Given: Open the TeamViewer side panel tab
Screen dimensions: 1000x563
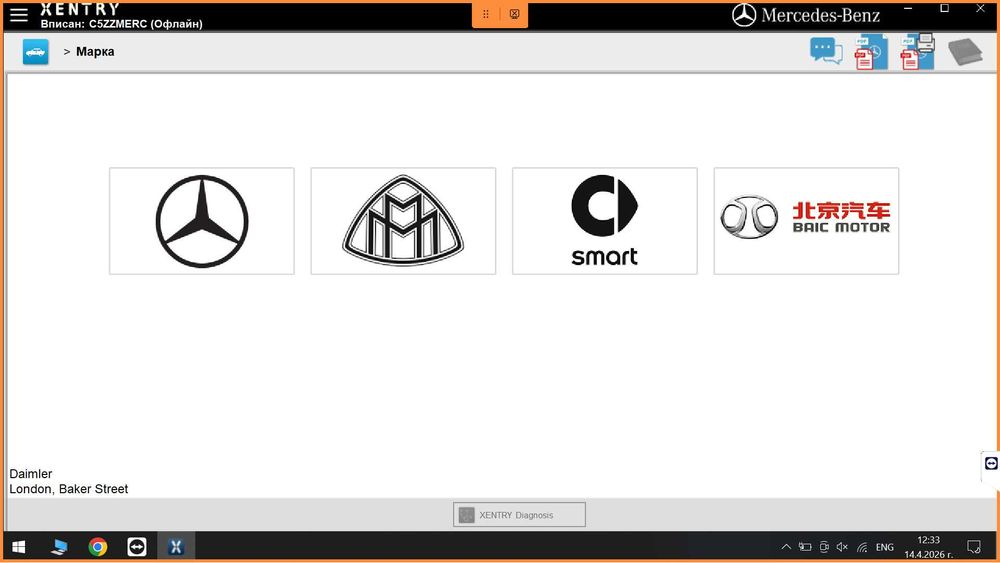Looking at the screenshot, I should 990,464.
